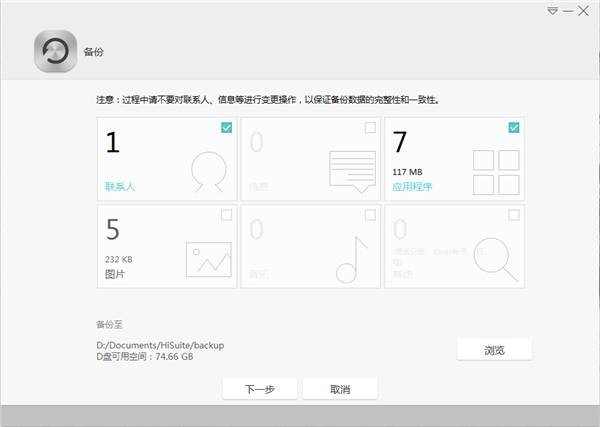This screenshot has width=600, height=427.
Task: Open the title bar dropdown menu arrow
Action: pos(552,10)
